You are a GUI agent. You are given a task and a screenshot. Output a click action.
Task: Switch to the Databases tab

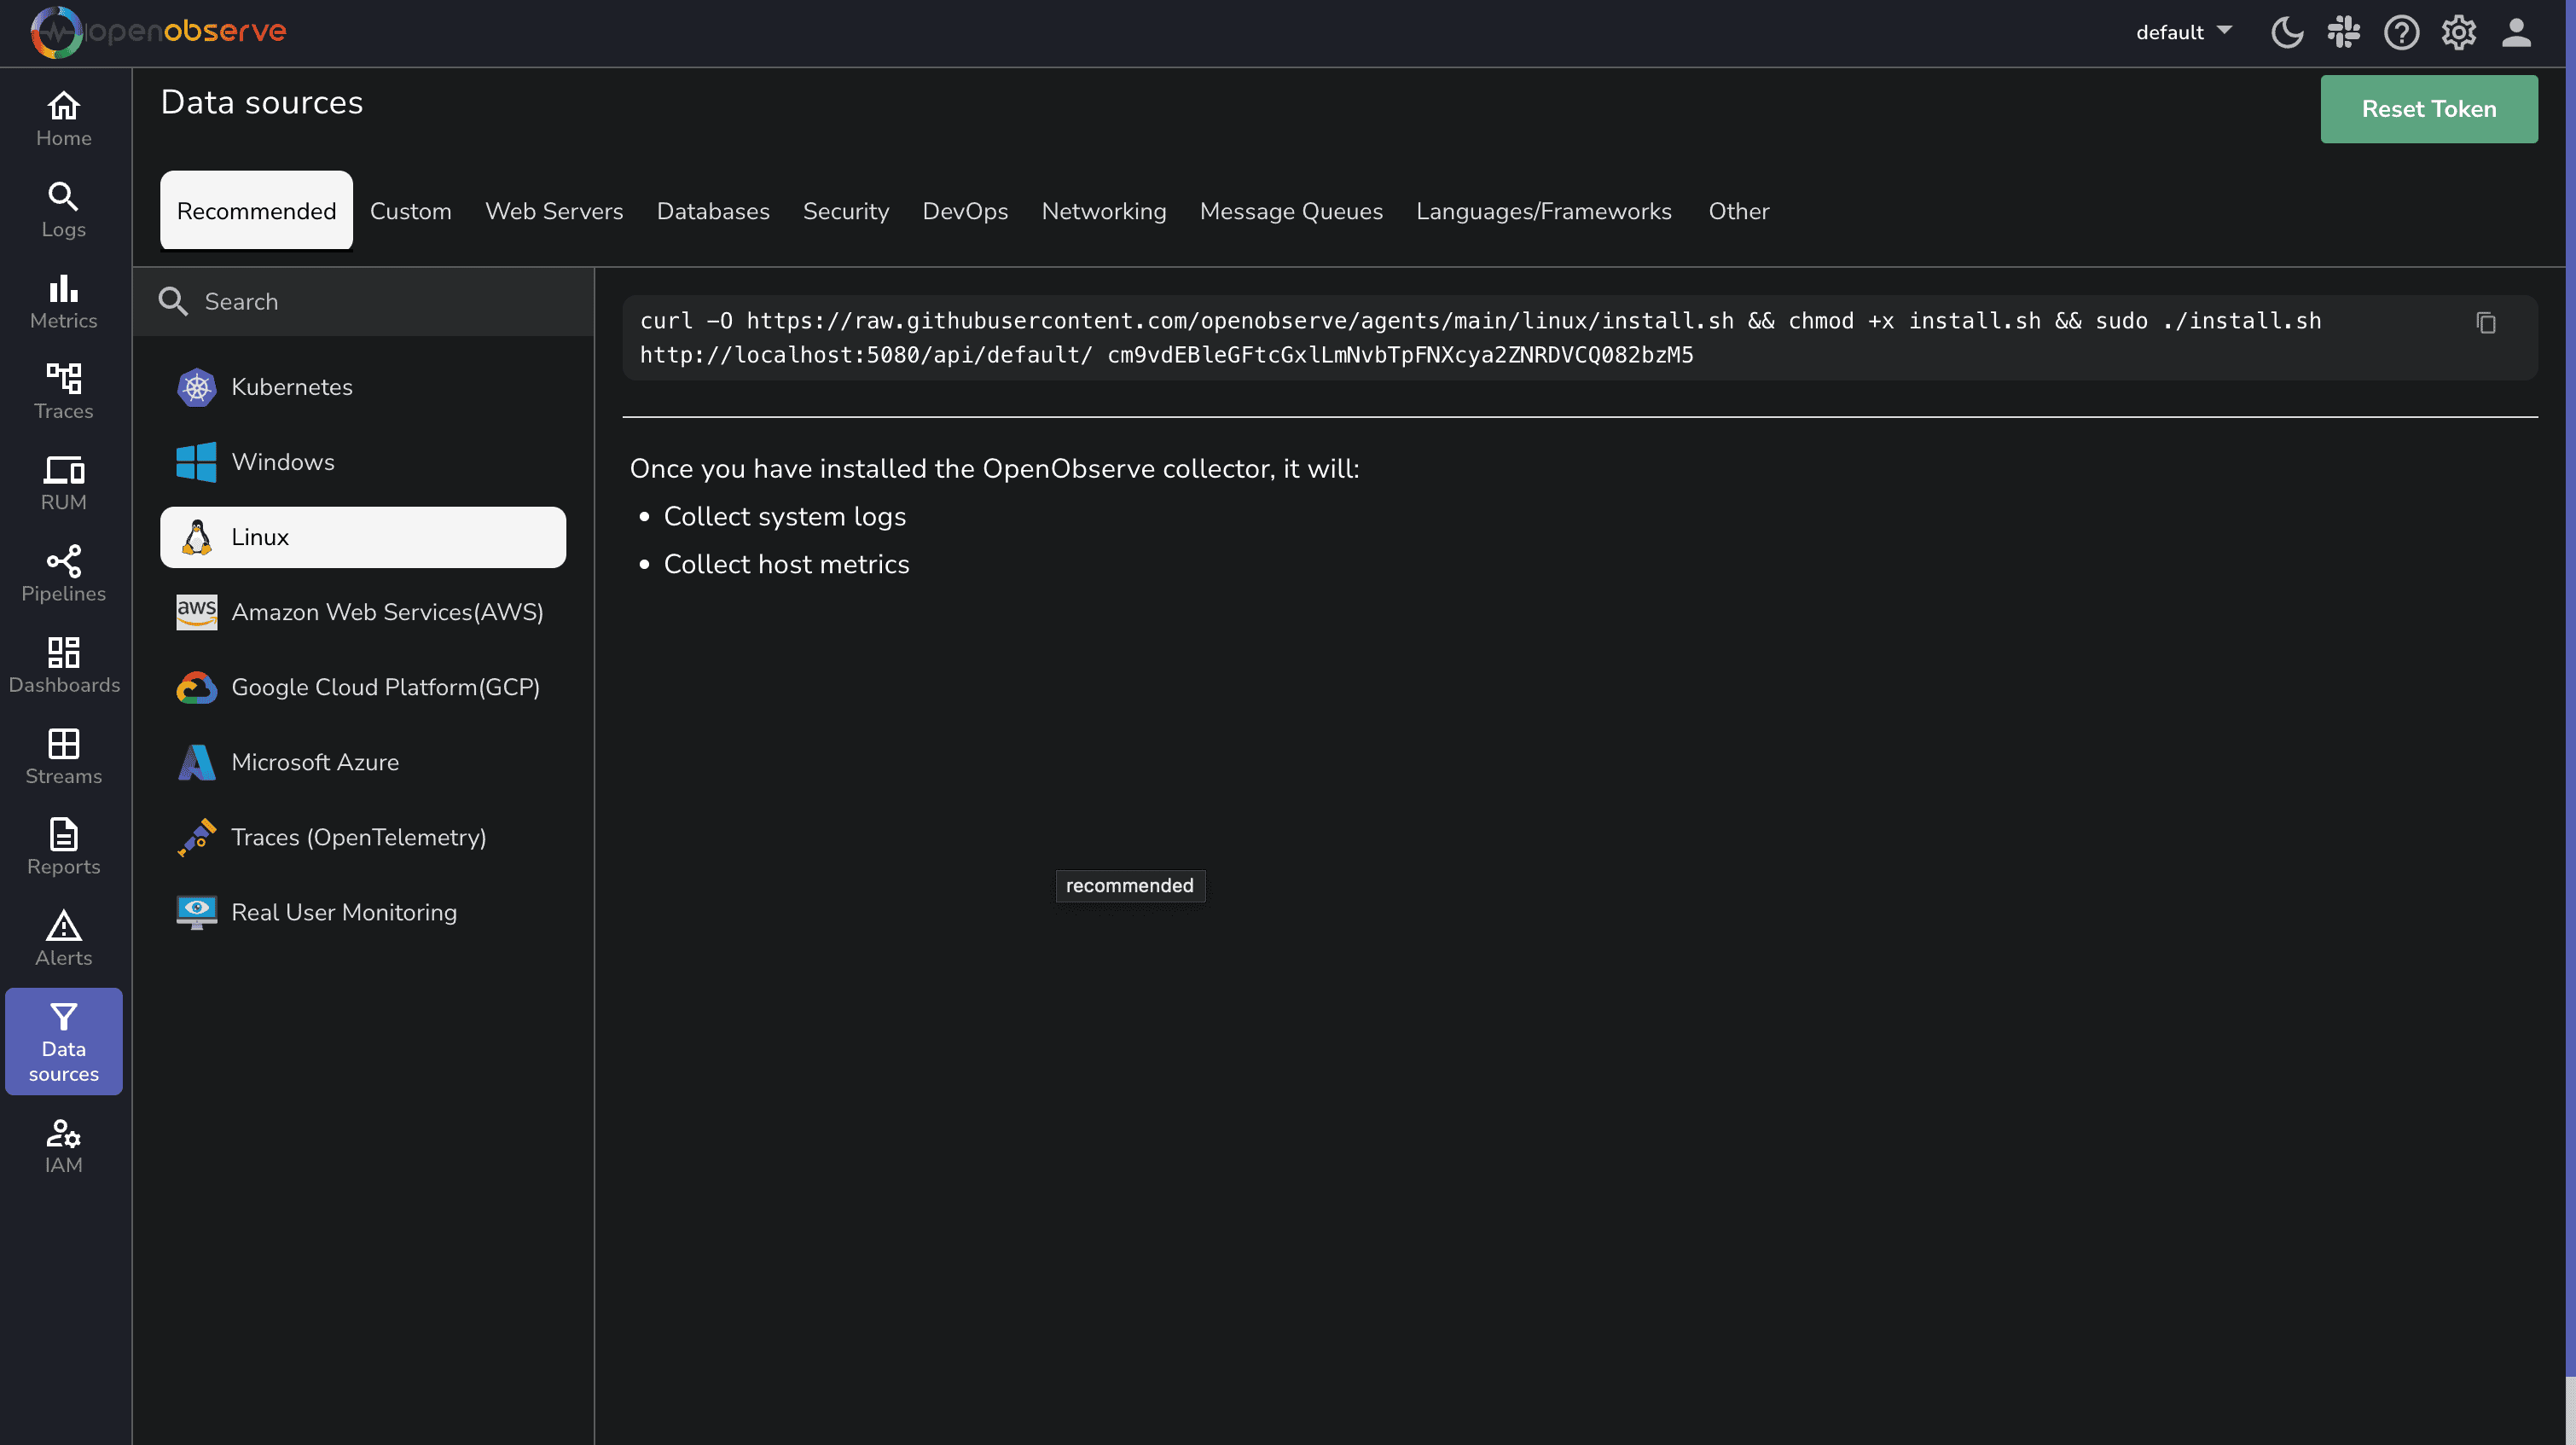click(x=712, y=211)
